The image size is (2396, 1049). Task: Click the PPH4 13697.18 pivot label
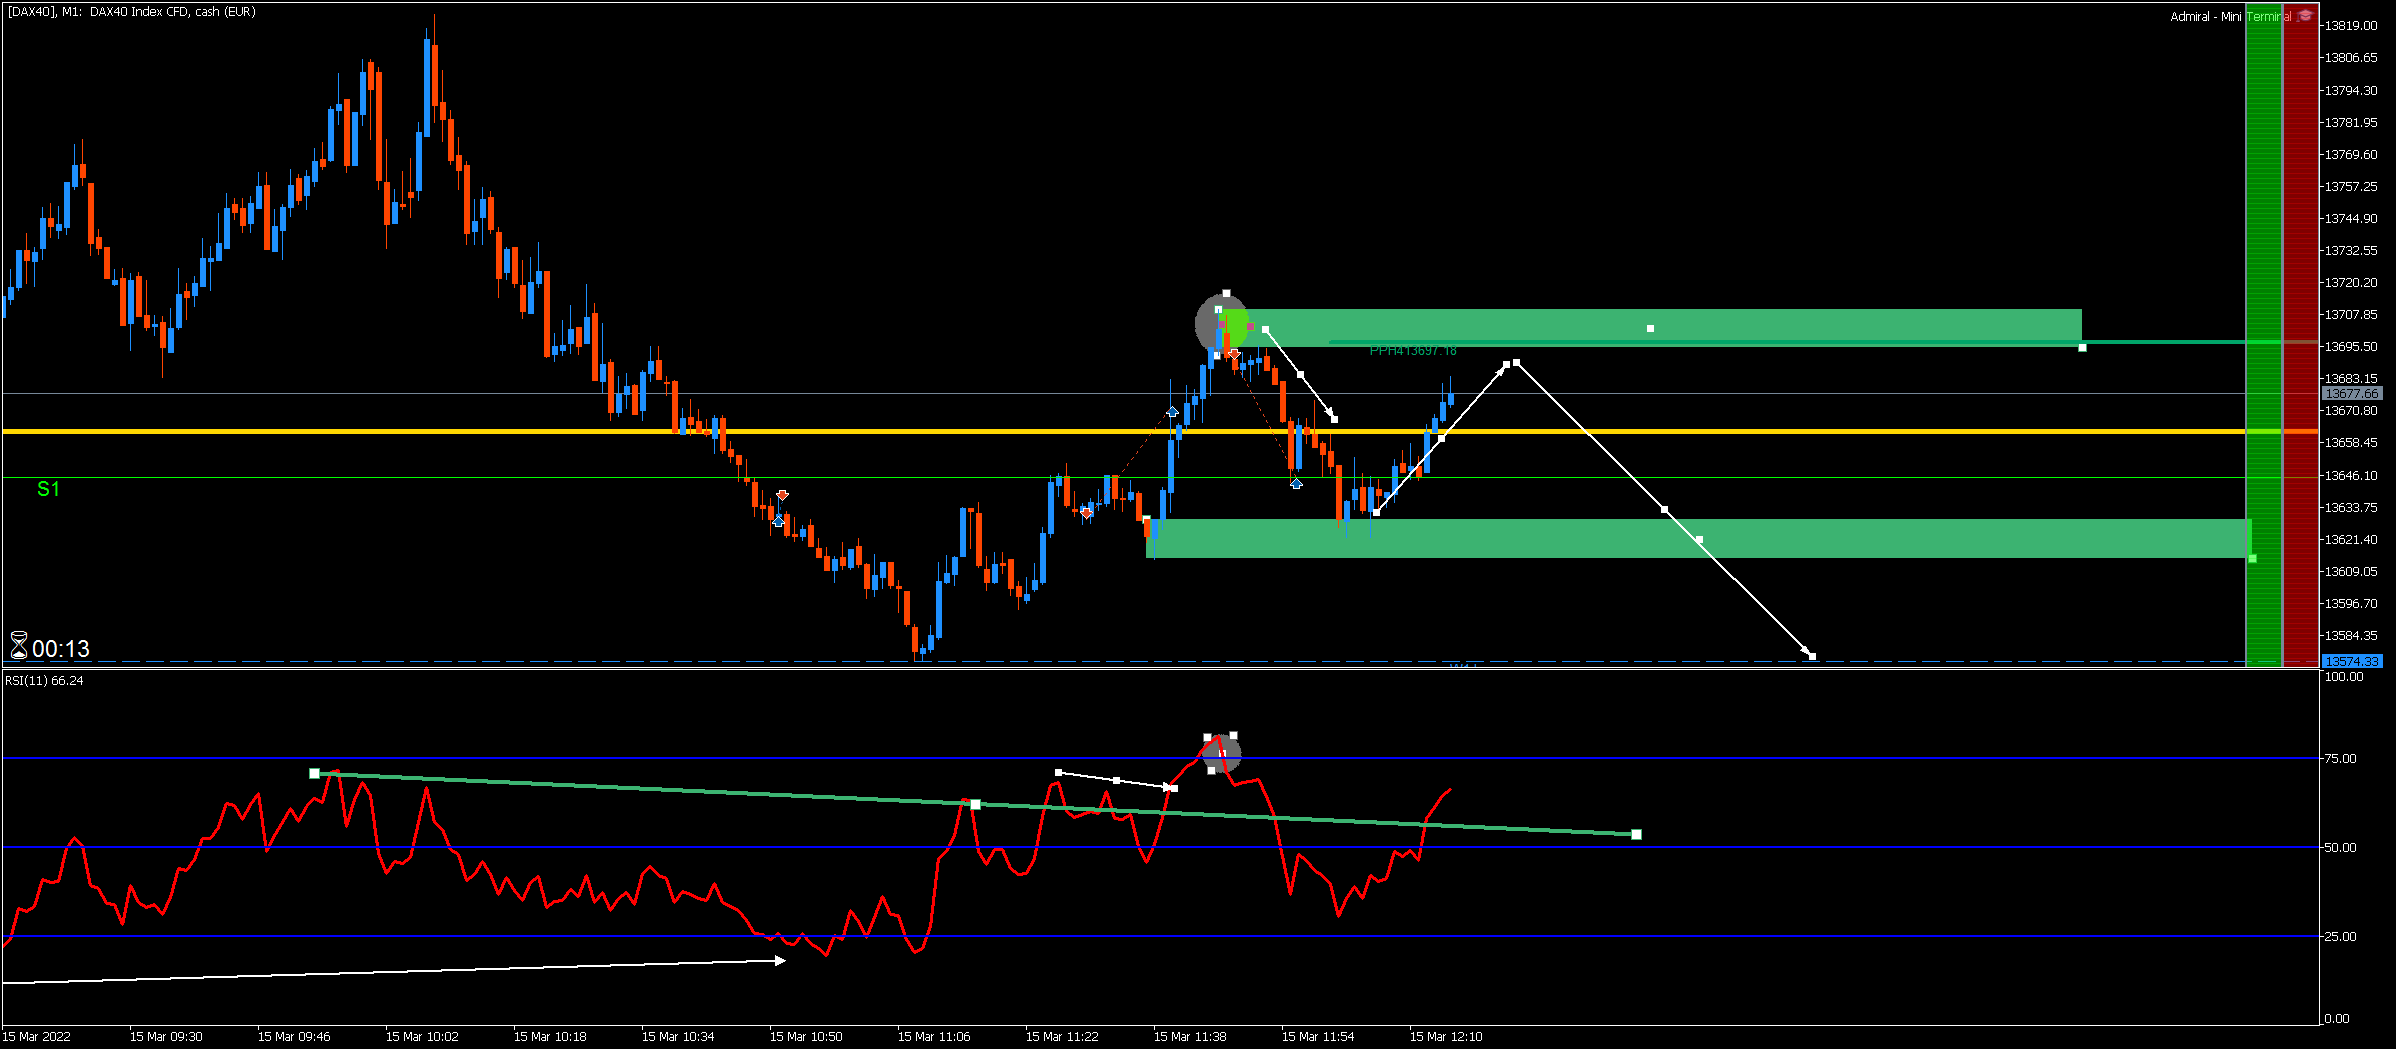[x=1413, y=350]
